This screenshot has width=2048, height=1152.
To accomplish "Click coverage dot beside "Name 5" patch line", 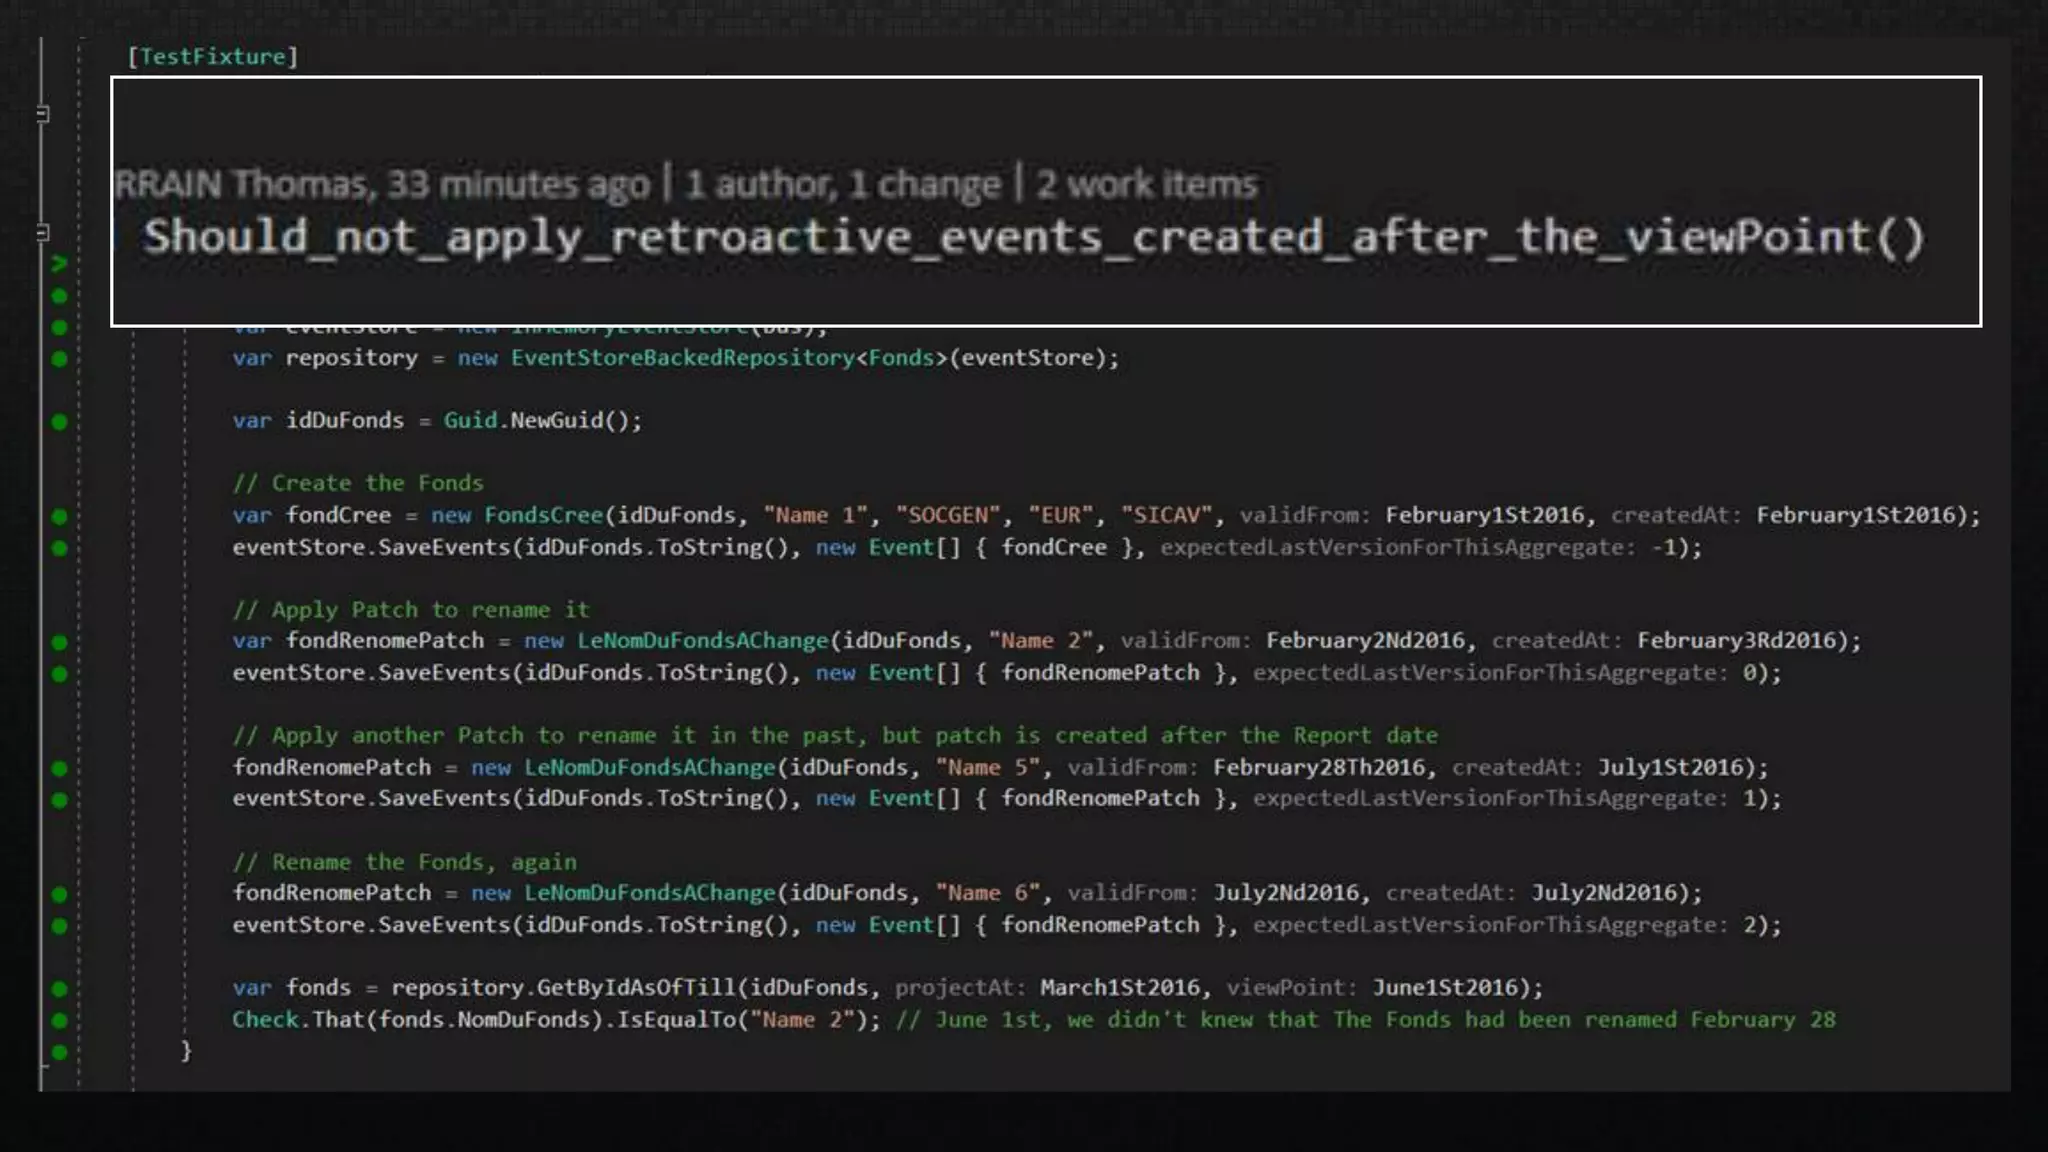I will pyautogui.click(x=59, y=769).
